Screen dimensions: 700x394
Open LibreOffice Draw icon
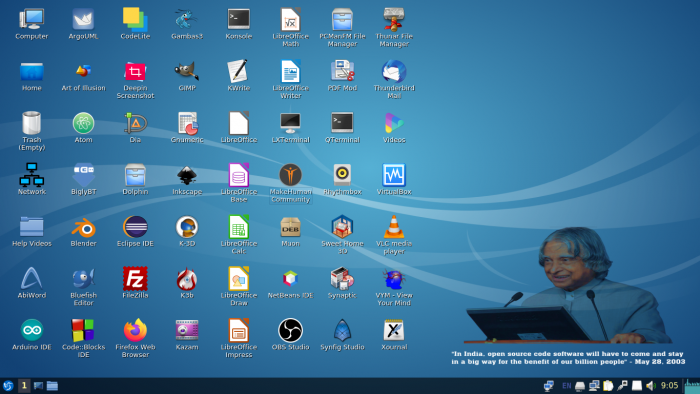click(x=238, y=278)
